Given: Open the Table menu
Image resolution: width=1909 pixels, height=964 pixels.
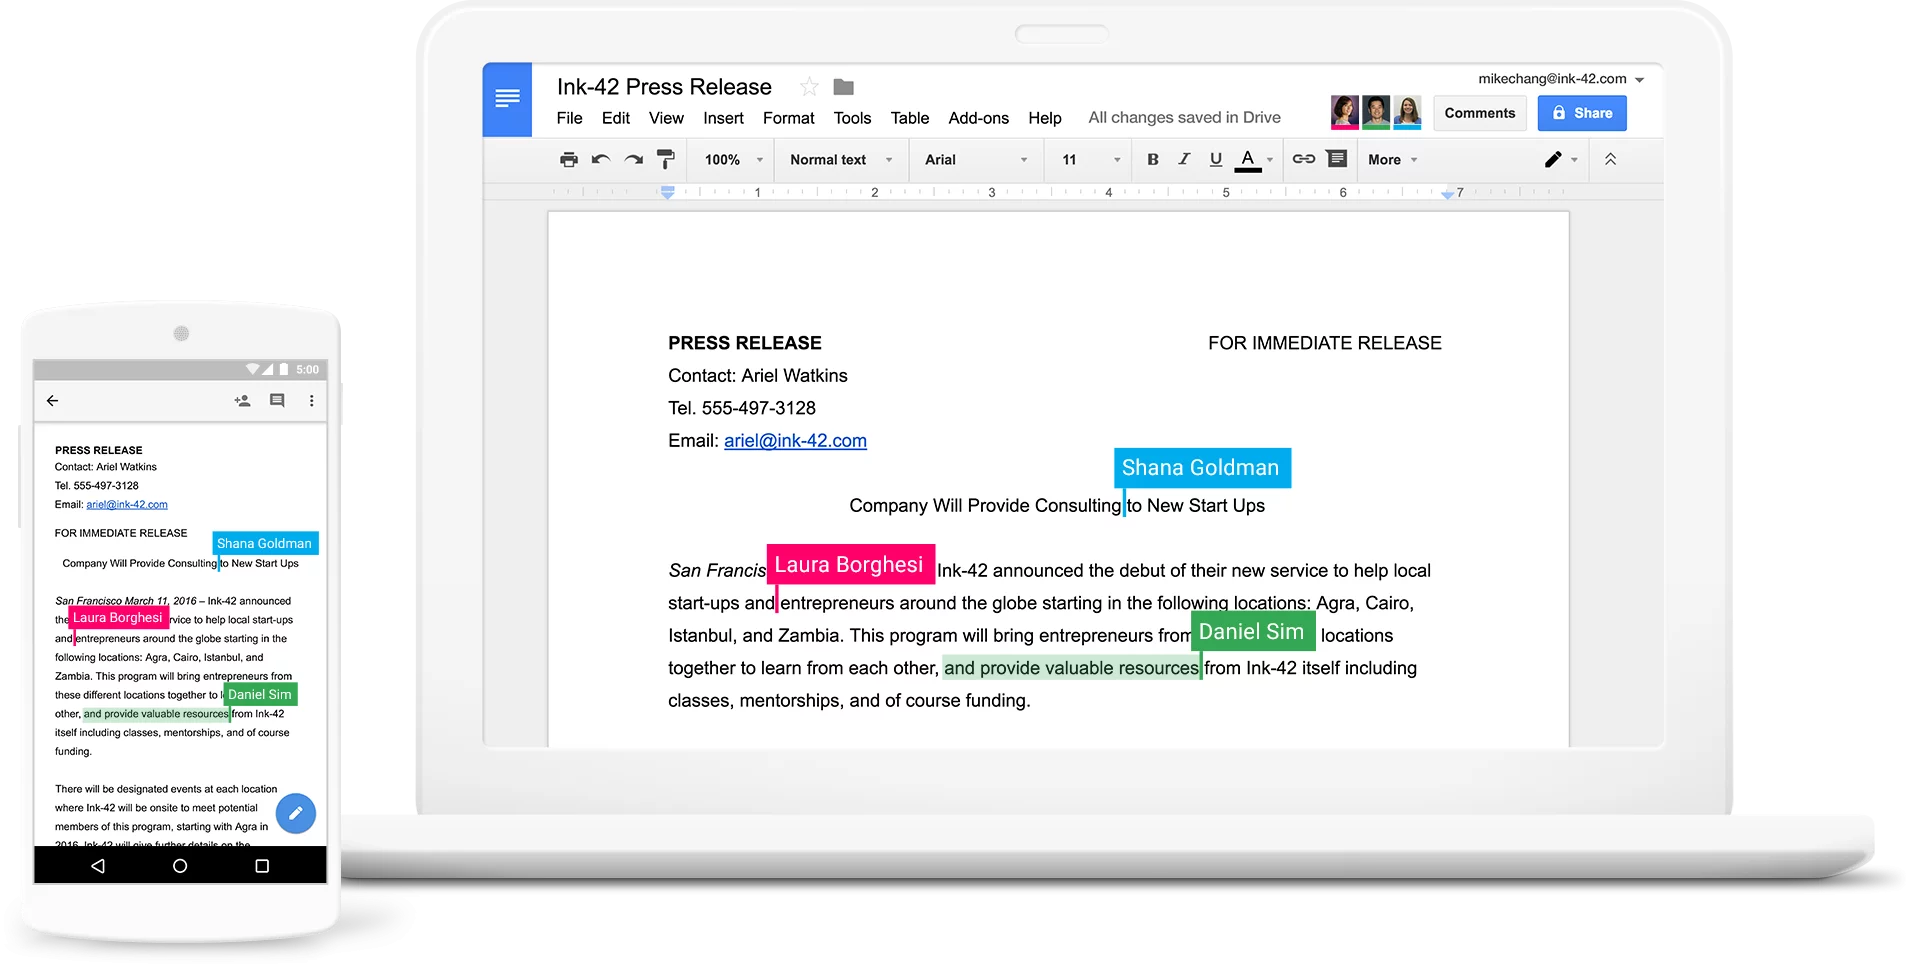Looking at the screenshot, I should pos(910,118).
